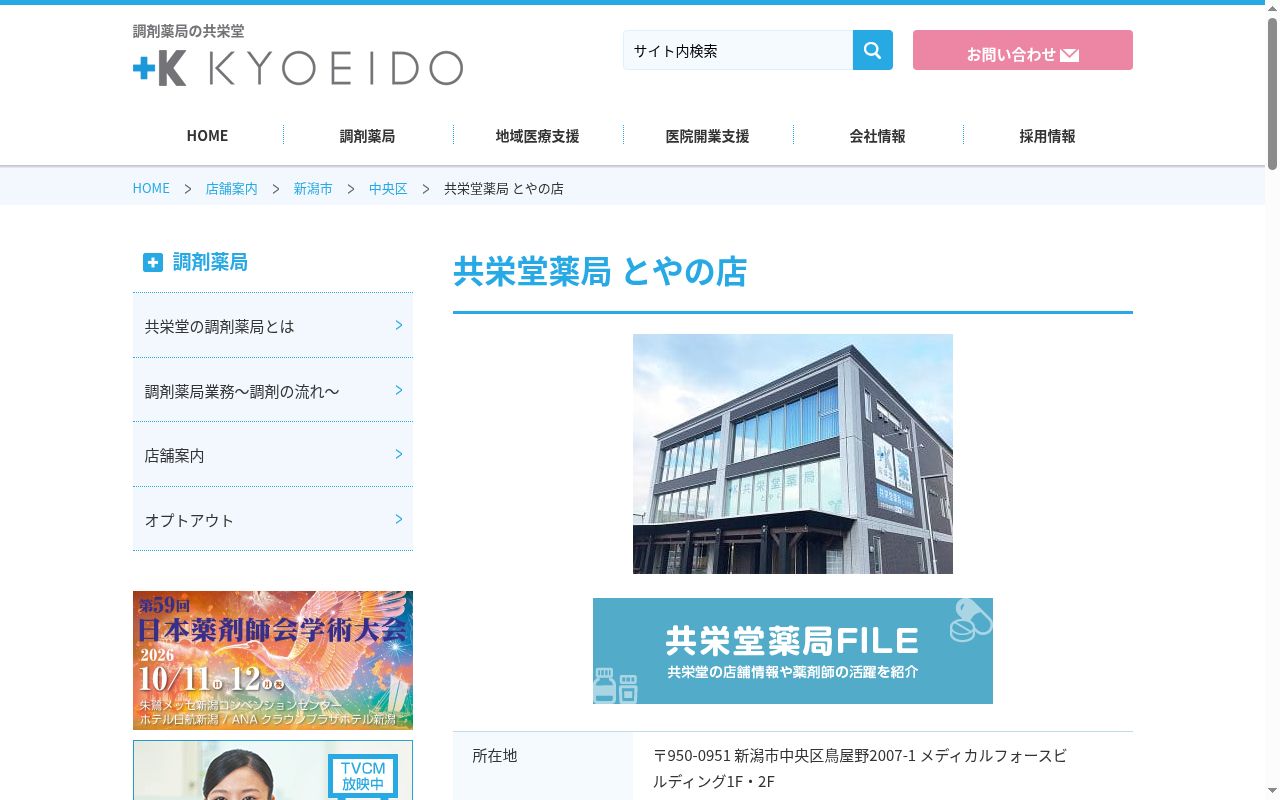Click the お問い合わせ contact button
This screenshot has height=800, width=1280.
(x=1023, y=50)
